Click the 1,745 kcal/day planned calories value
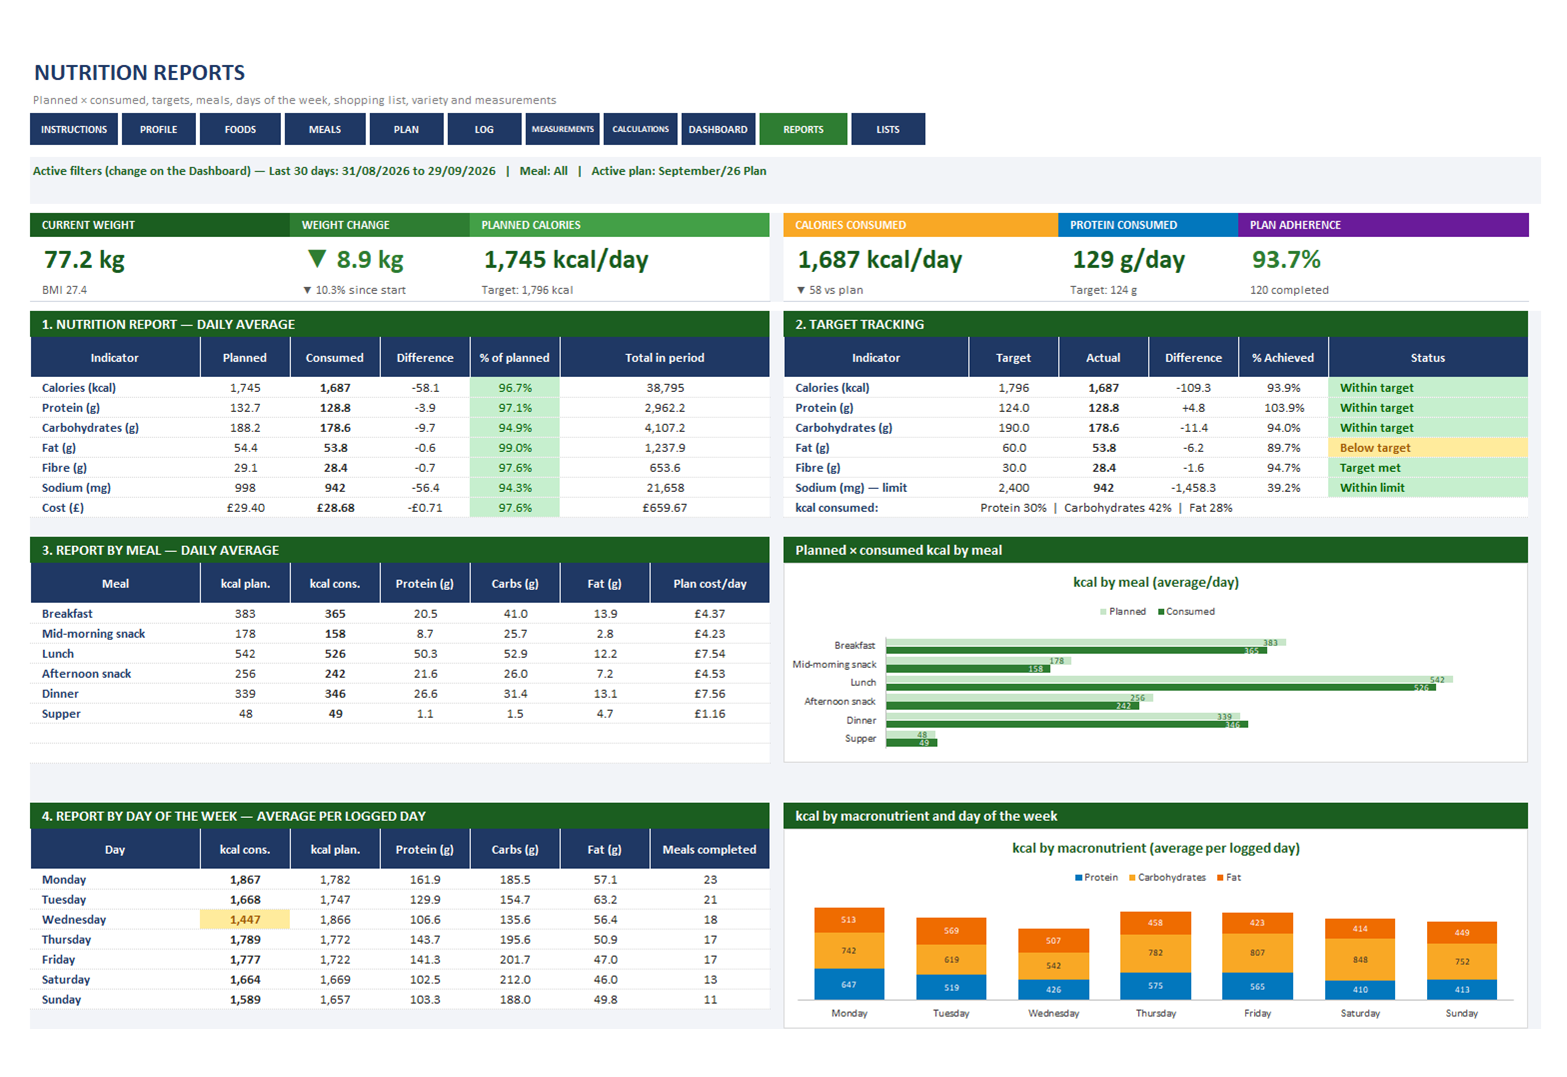This screenshot has height=1077, width=1567. click(566, 260)
